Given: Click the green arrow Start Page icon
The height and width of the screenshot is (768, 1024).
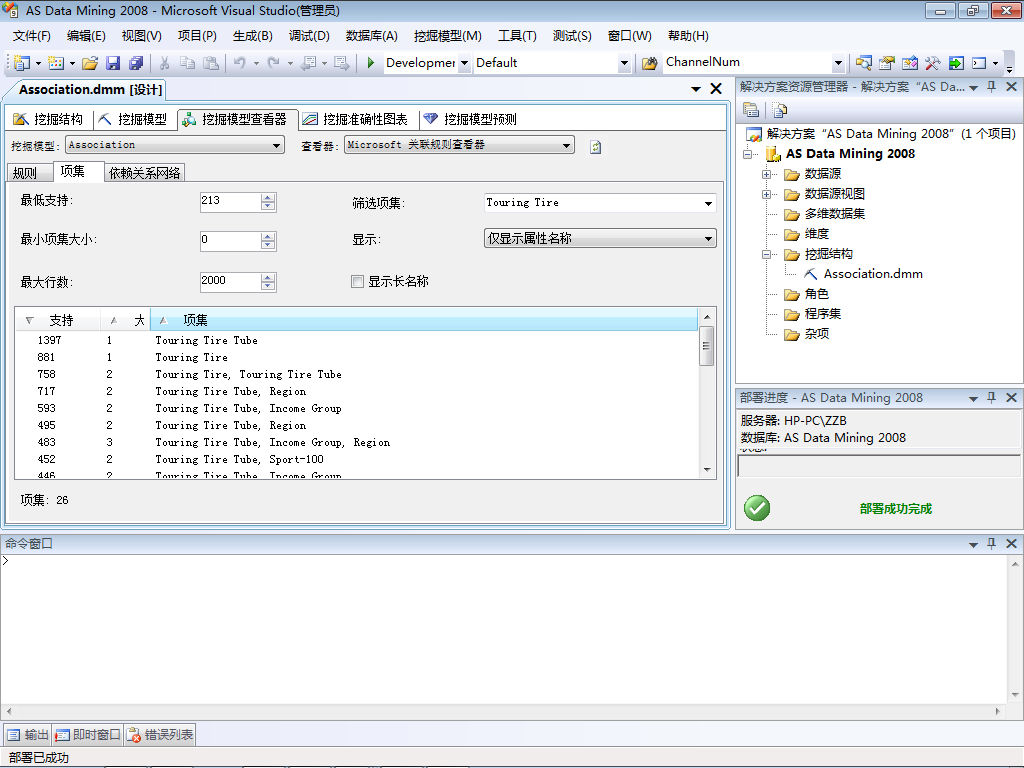Looking at the screenshot, I should tap(956, 63).
